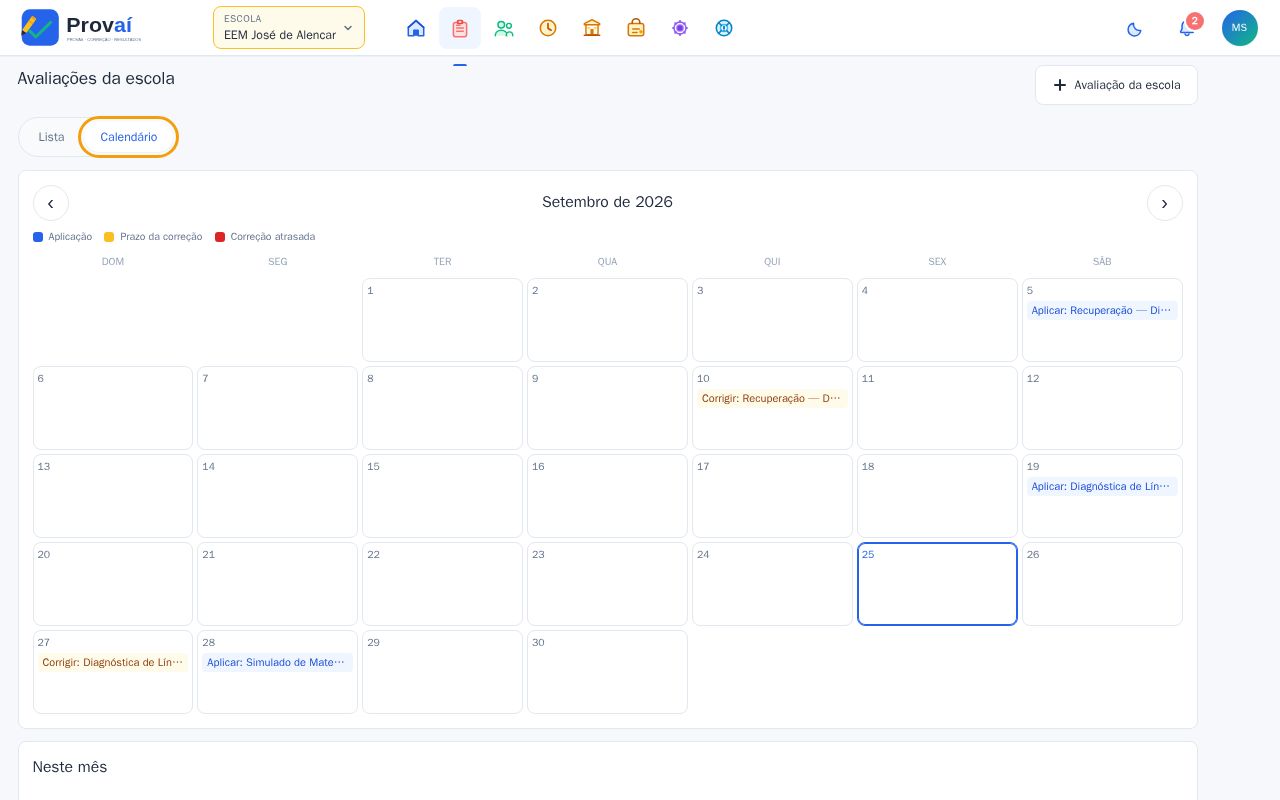This screenshot has width=1280, height=800.
Task: Select calendar day 7
Action: [x=277, y=408]
